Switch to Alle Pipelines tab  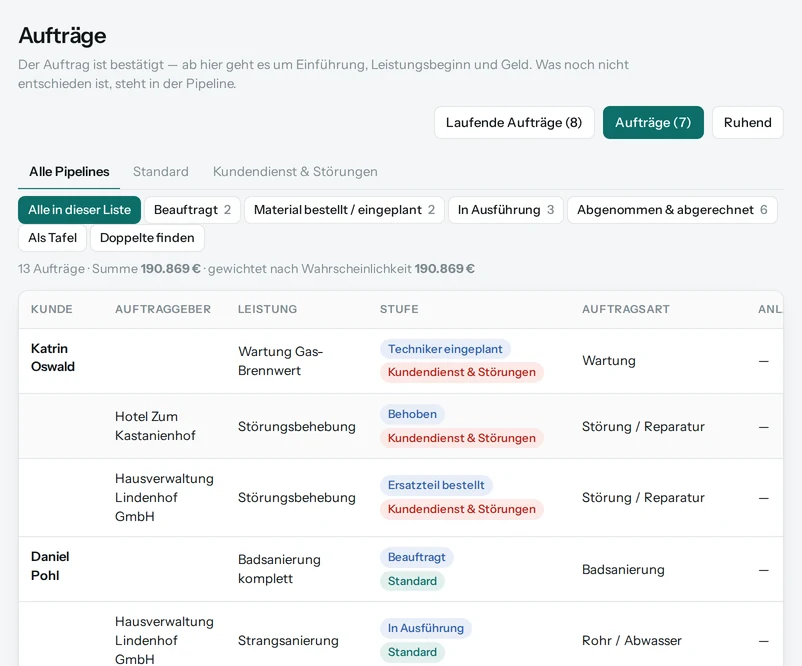point(69,172)
